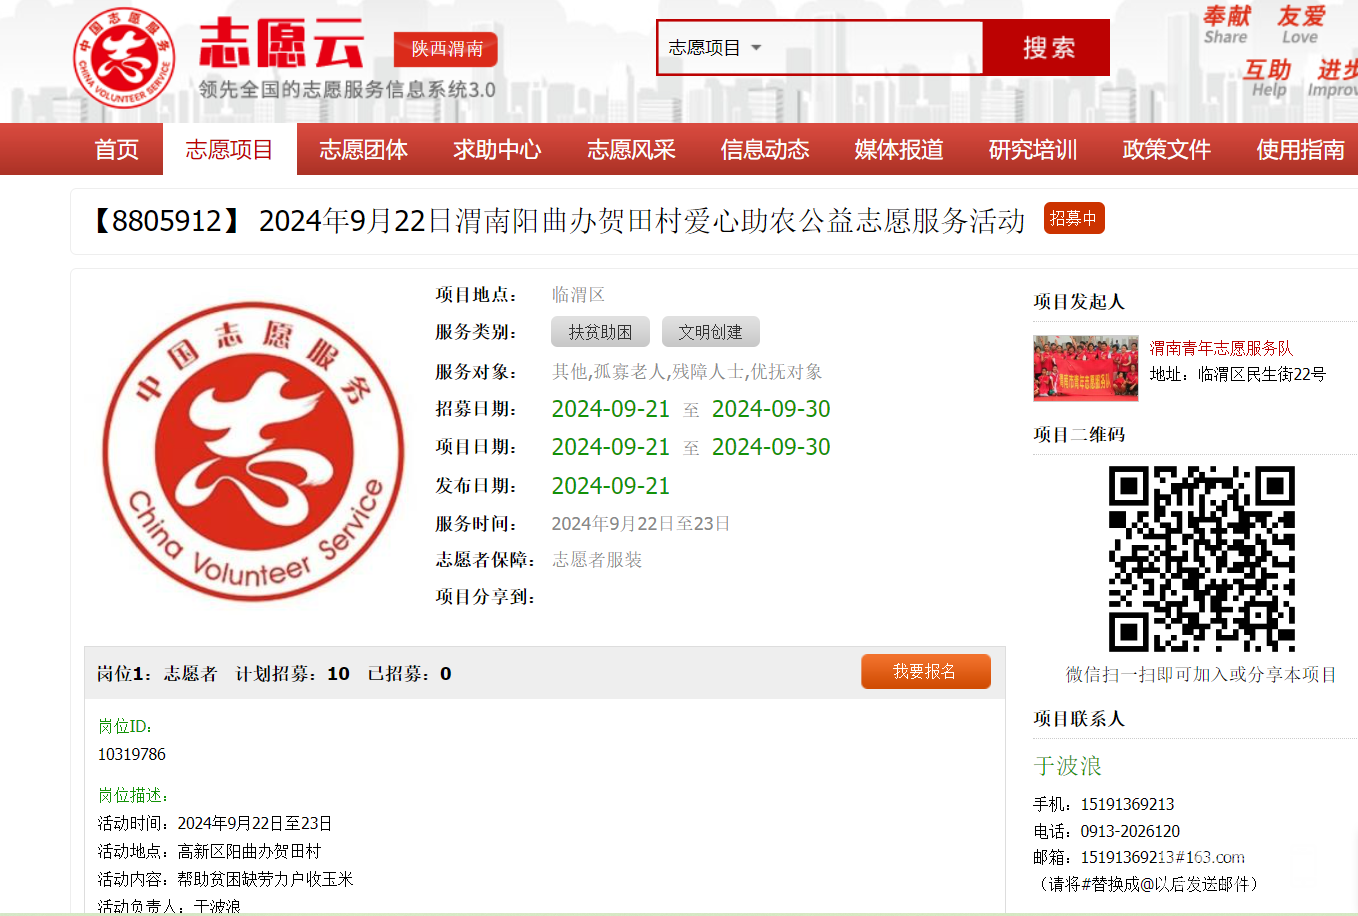Click the contact name 于波浪
Viewport: 1358px width, 916px height.
tap(1068, 766)
